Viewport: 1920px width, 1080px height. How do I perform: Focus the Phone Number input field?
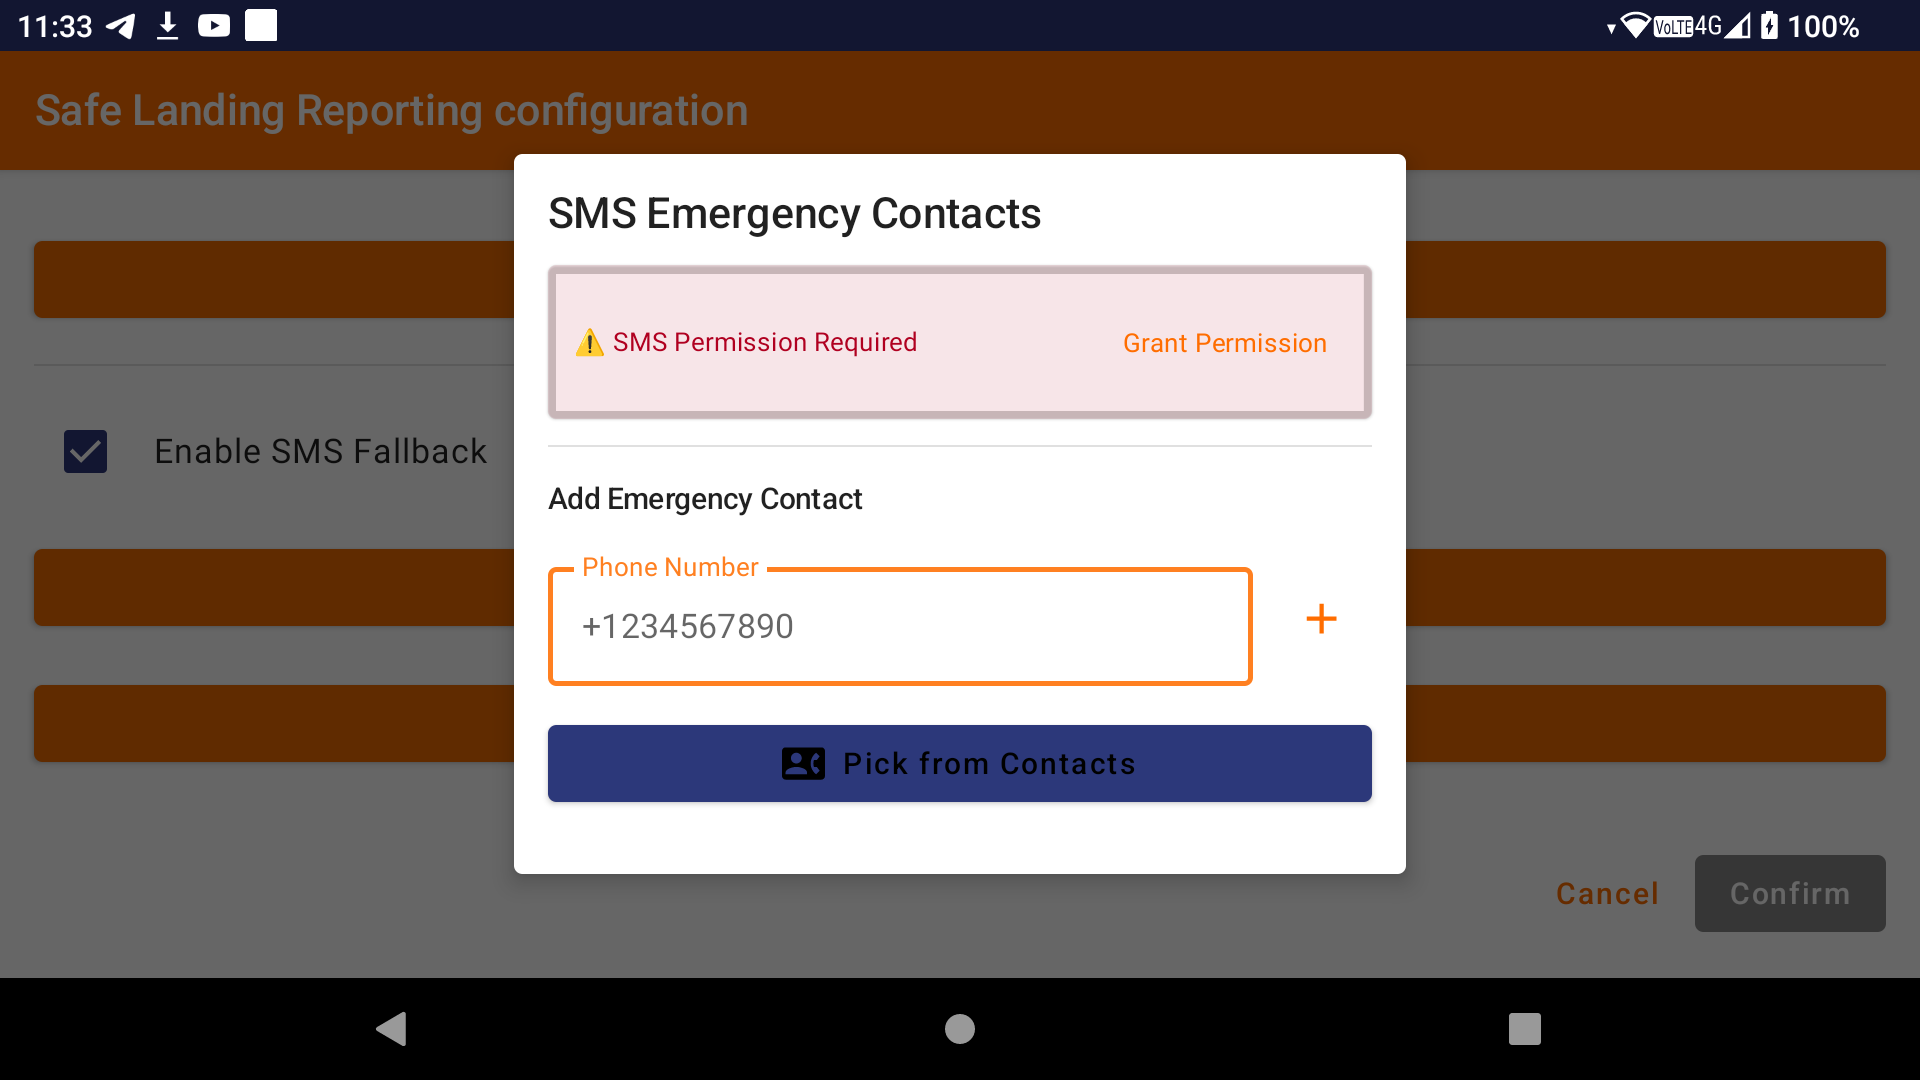pyautogui.click(x=900, y=627)
